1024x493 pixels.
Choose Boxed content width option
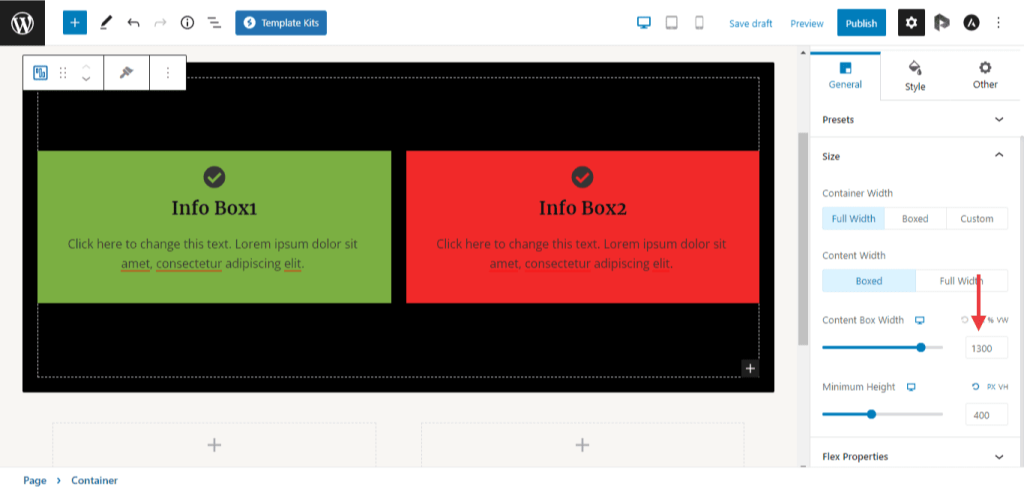click(x=868, y=281)
